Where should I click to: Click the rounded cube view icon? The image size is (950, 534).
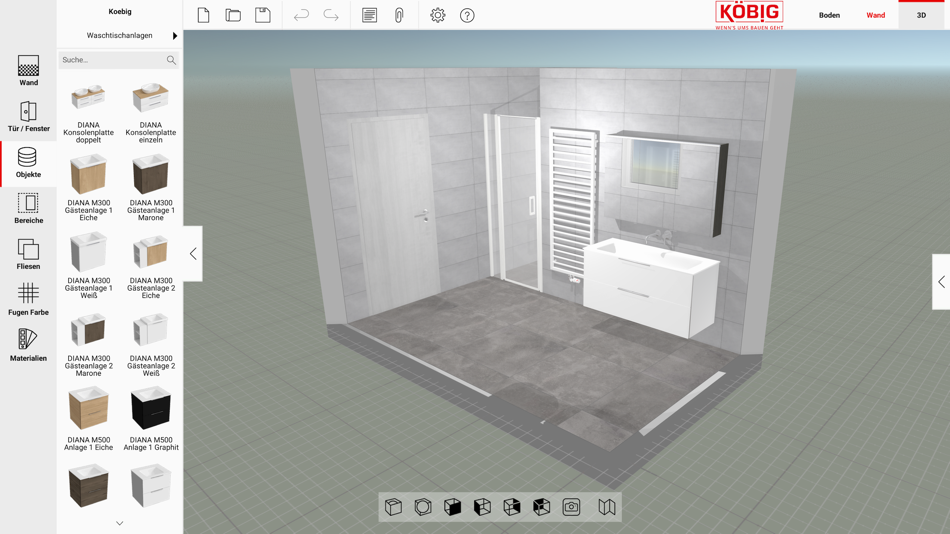tap(423, 507)
